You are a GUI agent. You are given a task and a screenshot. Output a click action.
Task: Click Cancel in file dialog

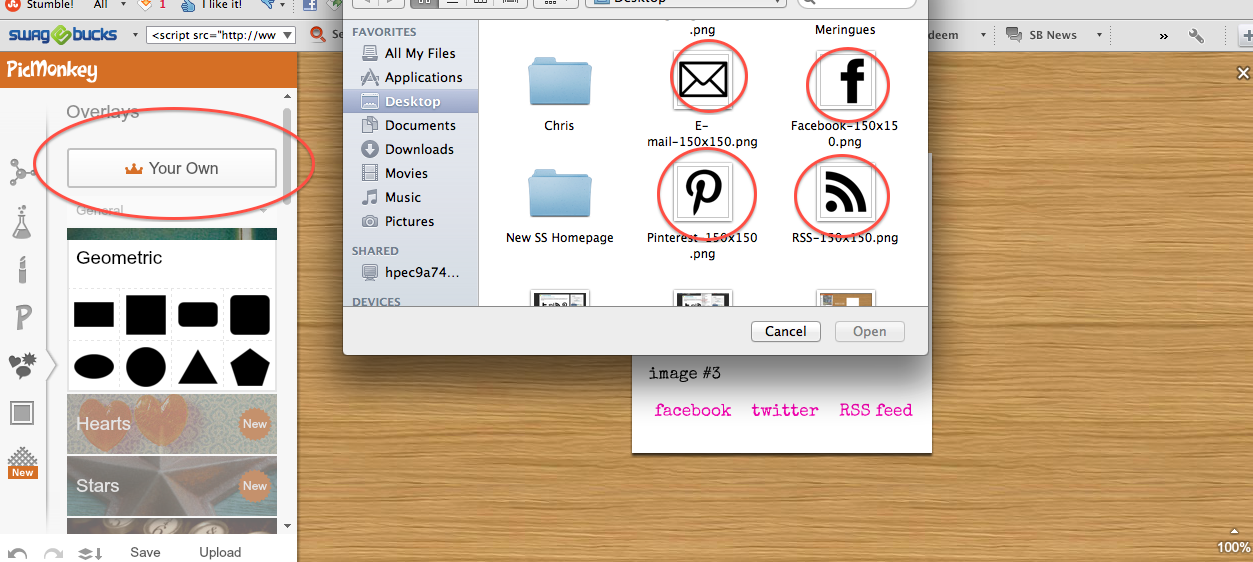click(x=786, y=332)
